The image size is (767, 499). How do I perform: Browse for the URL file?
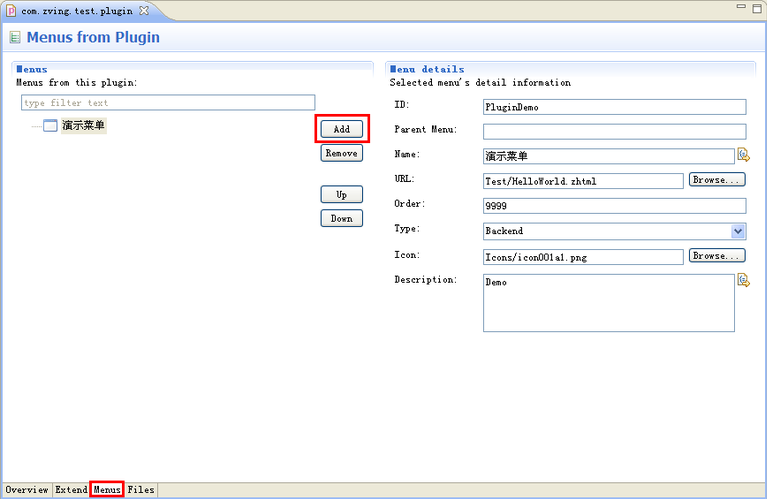click(x=717, y=180)
